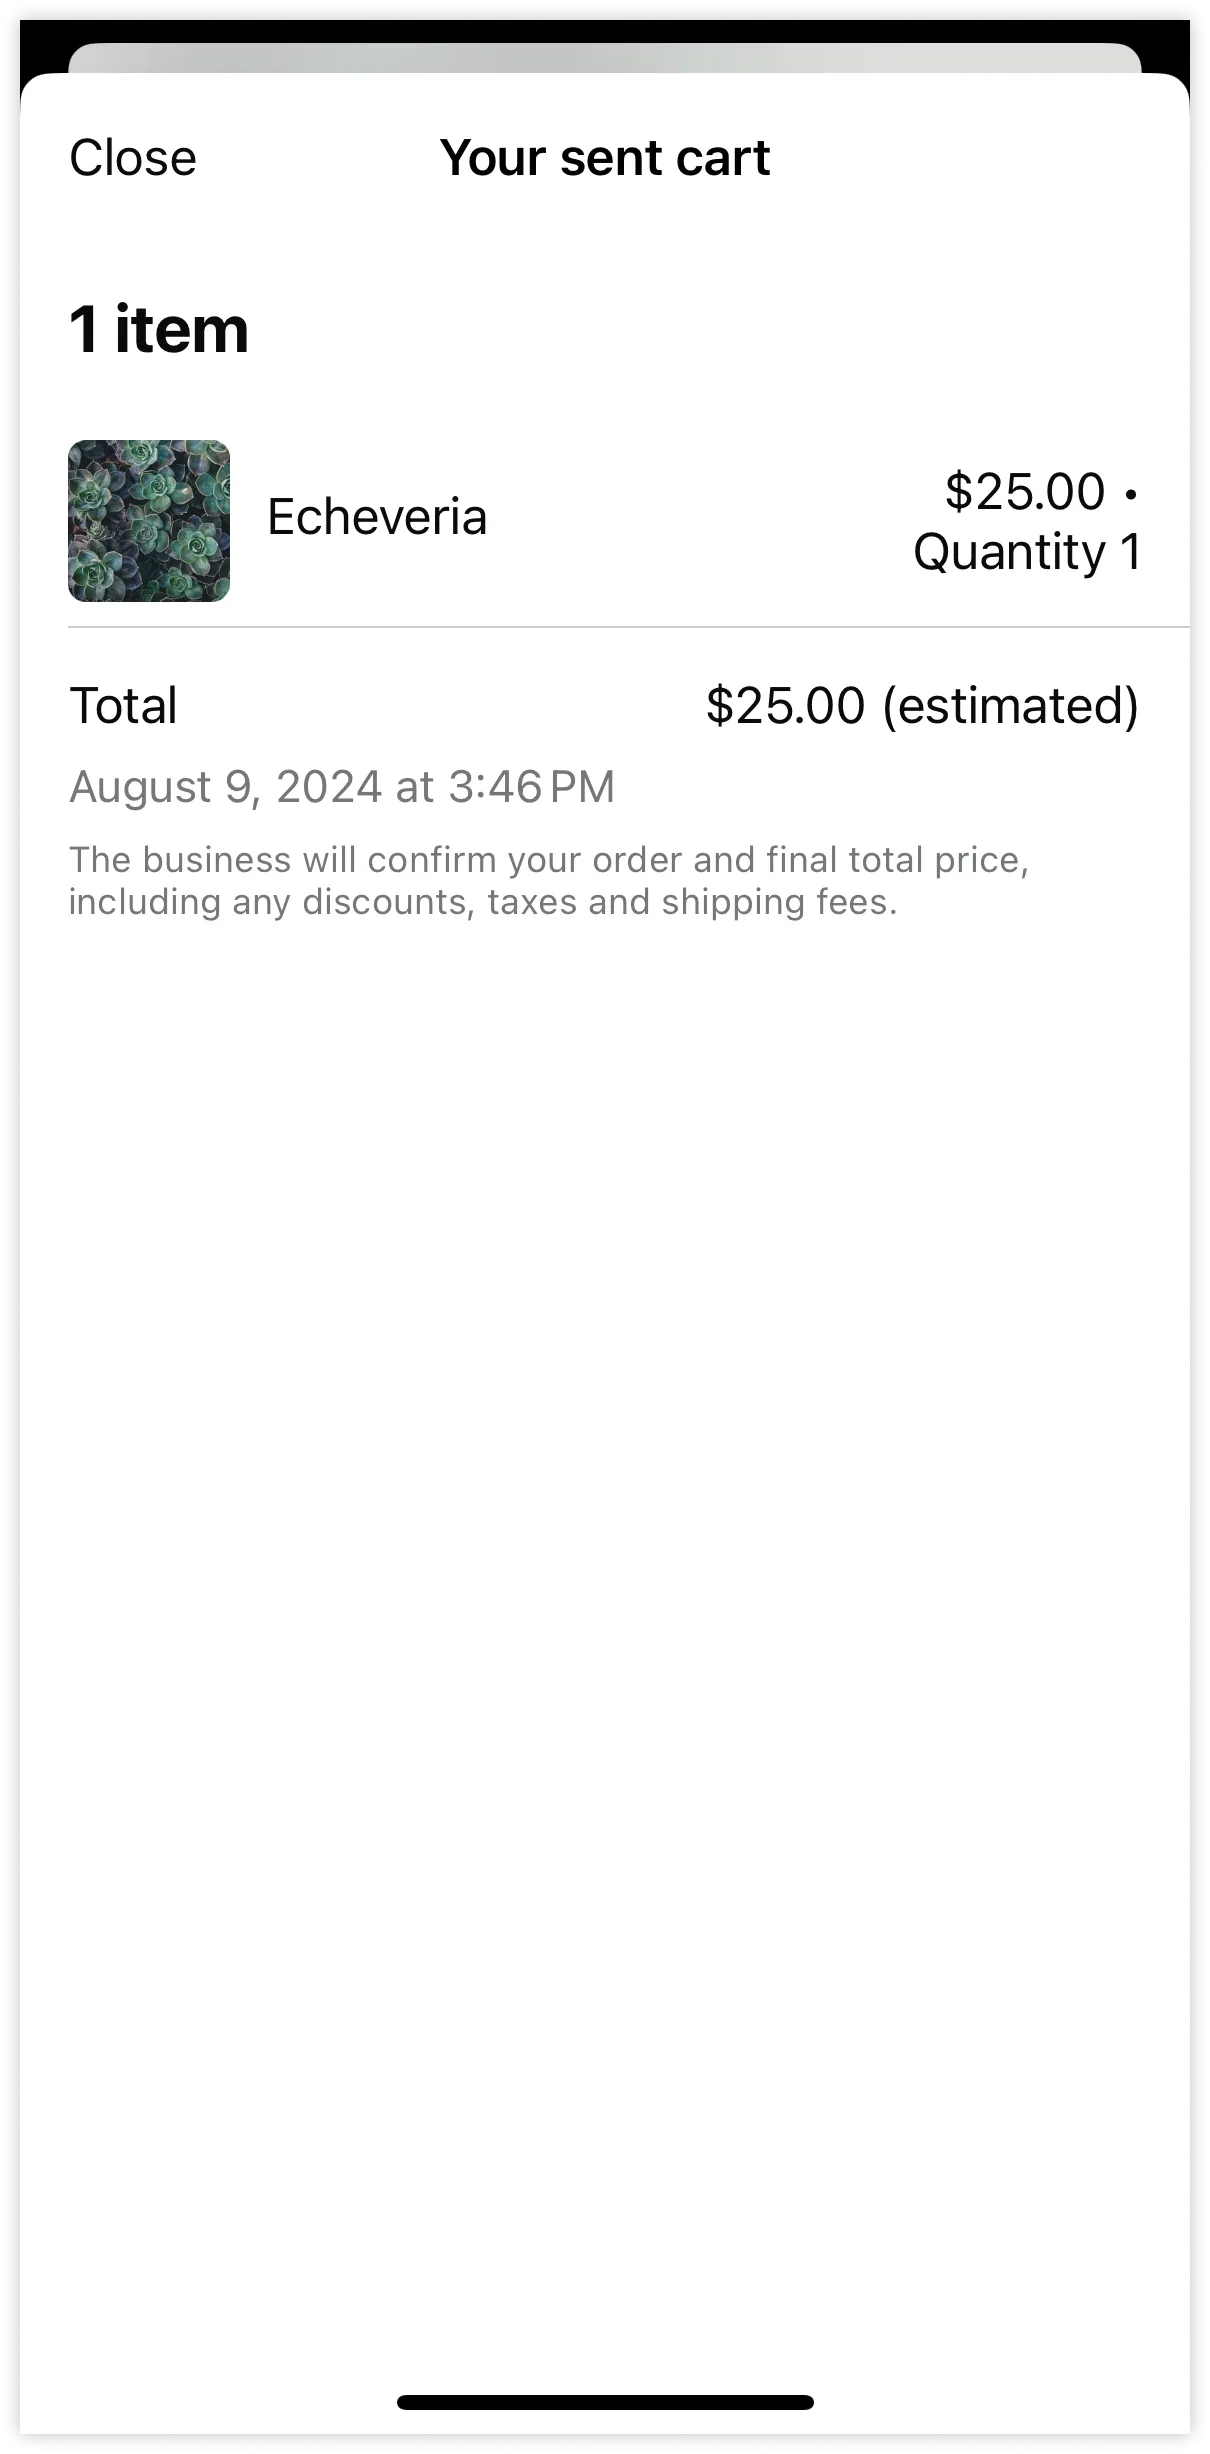Tap the Total label
Image resolution: width=1210 pixels, height=2454 pixels.
[124, 705]
